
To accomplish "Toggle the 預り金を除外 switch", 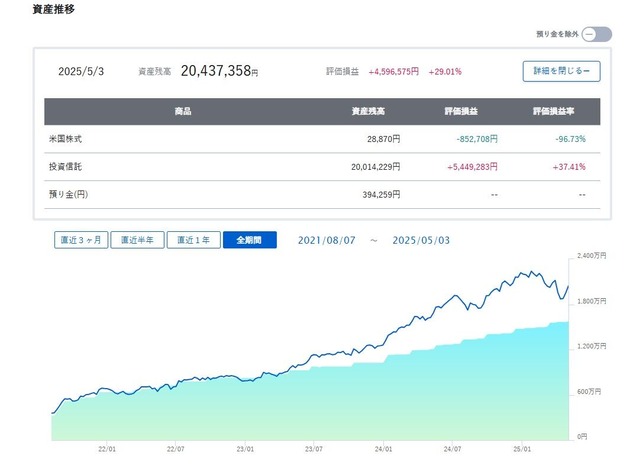I will click(x=596, y=34).
